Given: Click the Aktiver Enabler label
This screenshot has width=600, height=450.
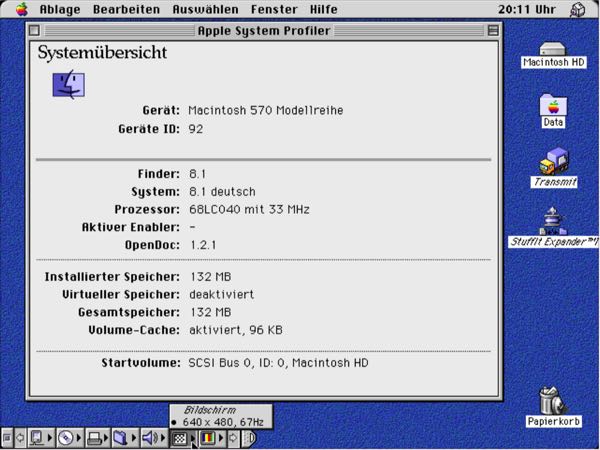Looking at the screenshot, I should tap(130, 227).
